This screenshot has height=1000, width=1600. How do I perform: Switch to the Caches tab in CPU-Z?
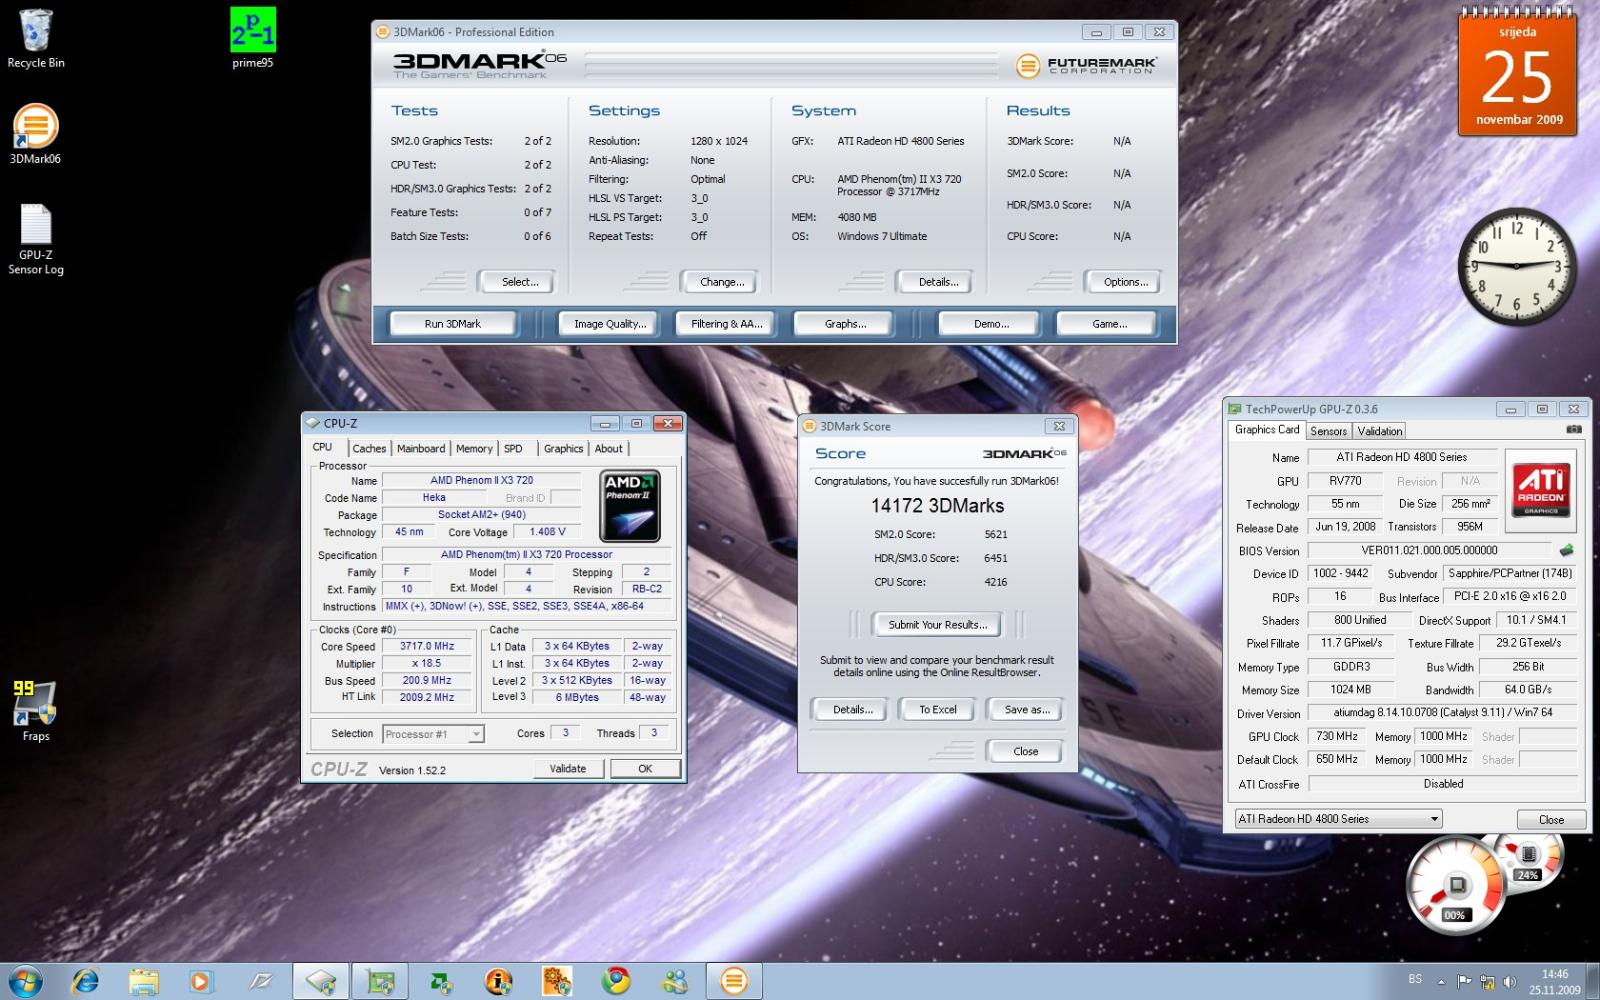click(369, 449)
